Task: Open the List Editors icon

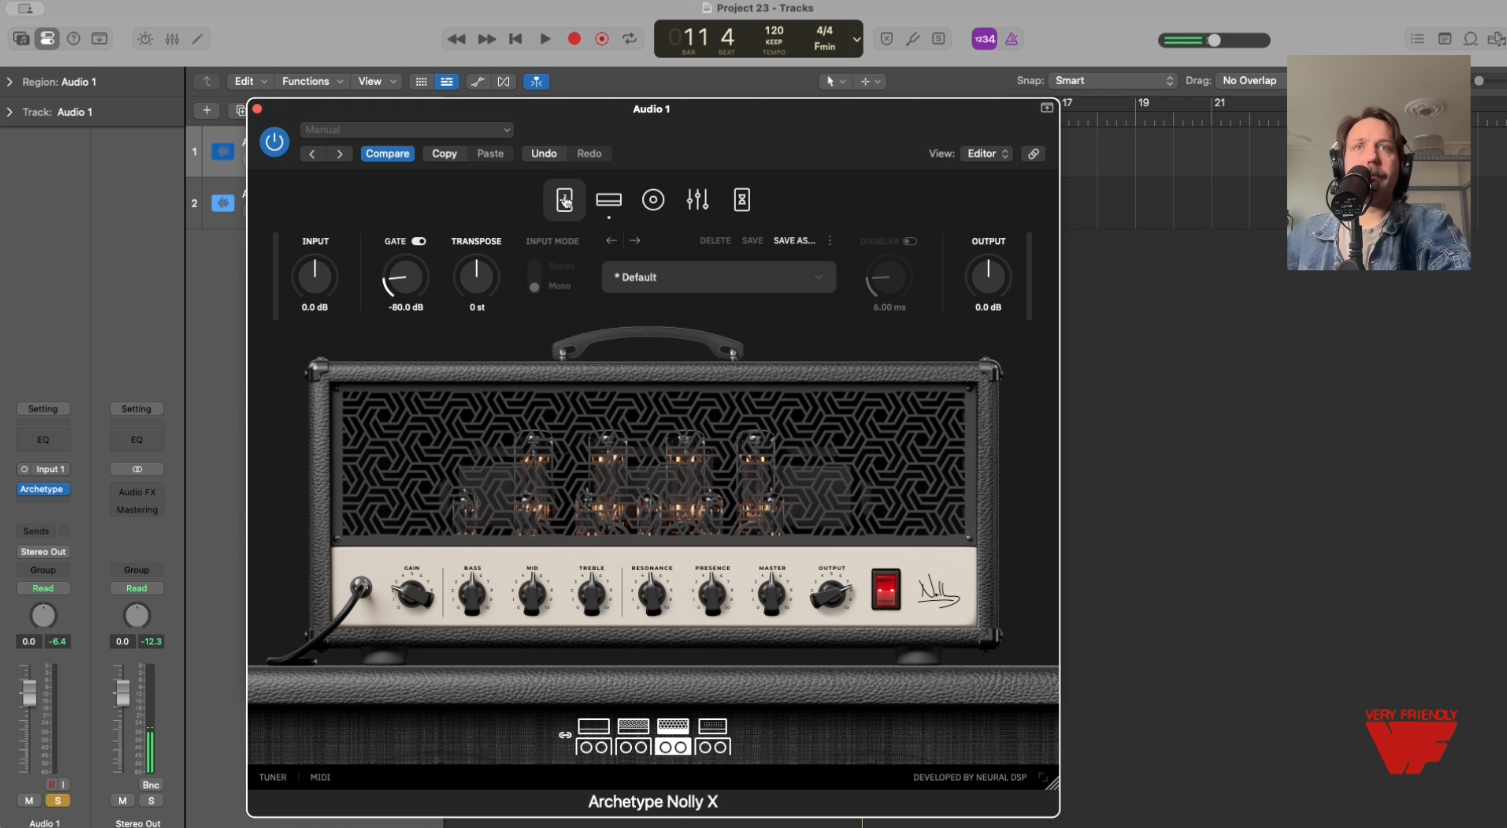Action: [x=1417, y=39]
